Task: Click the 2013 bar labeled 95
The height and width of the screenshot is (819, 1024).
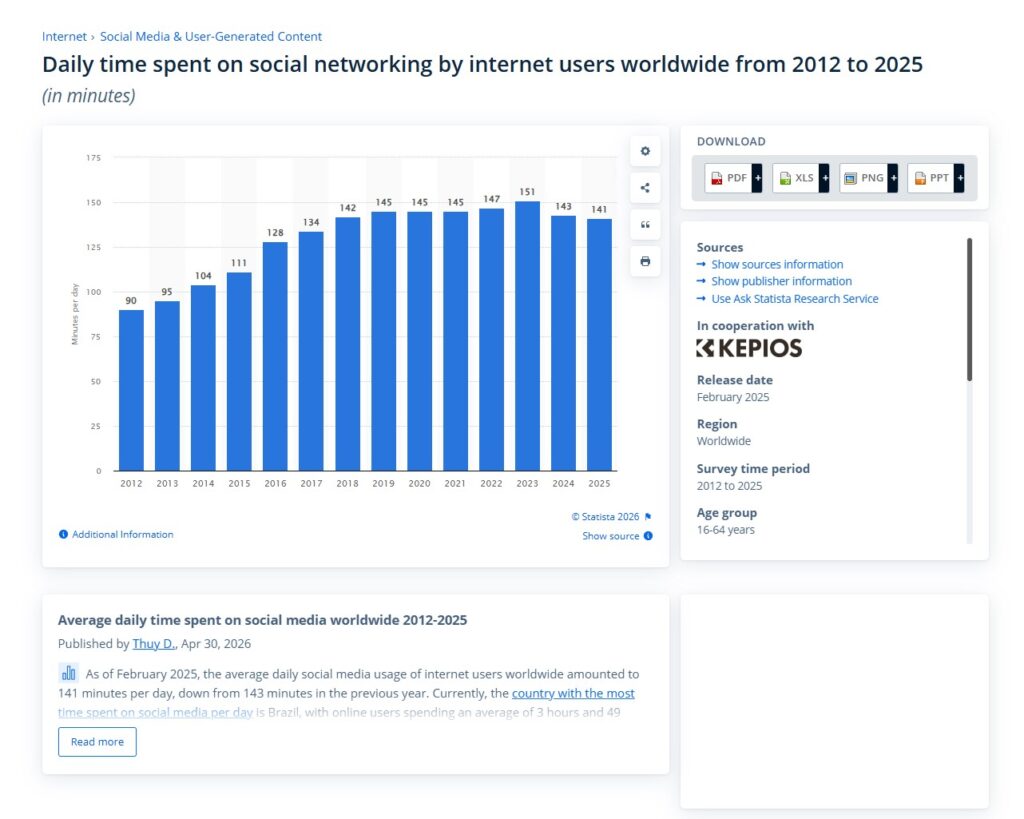Action: pyautogui.click(x=167, y=385)
